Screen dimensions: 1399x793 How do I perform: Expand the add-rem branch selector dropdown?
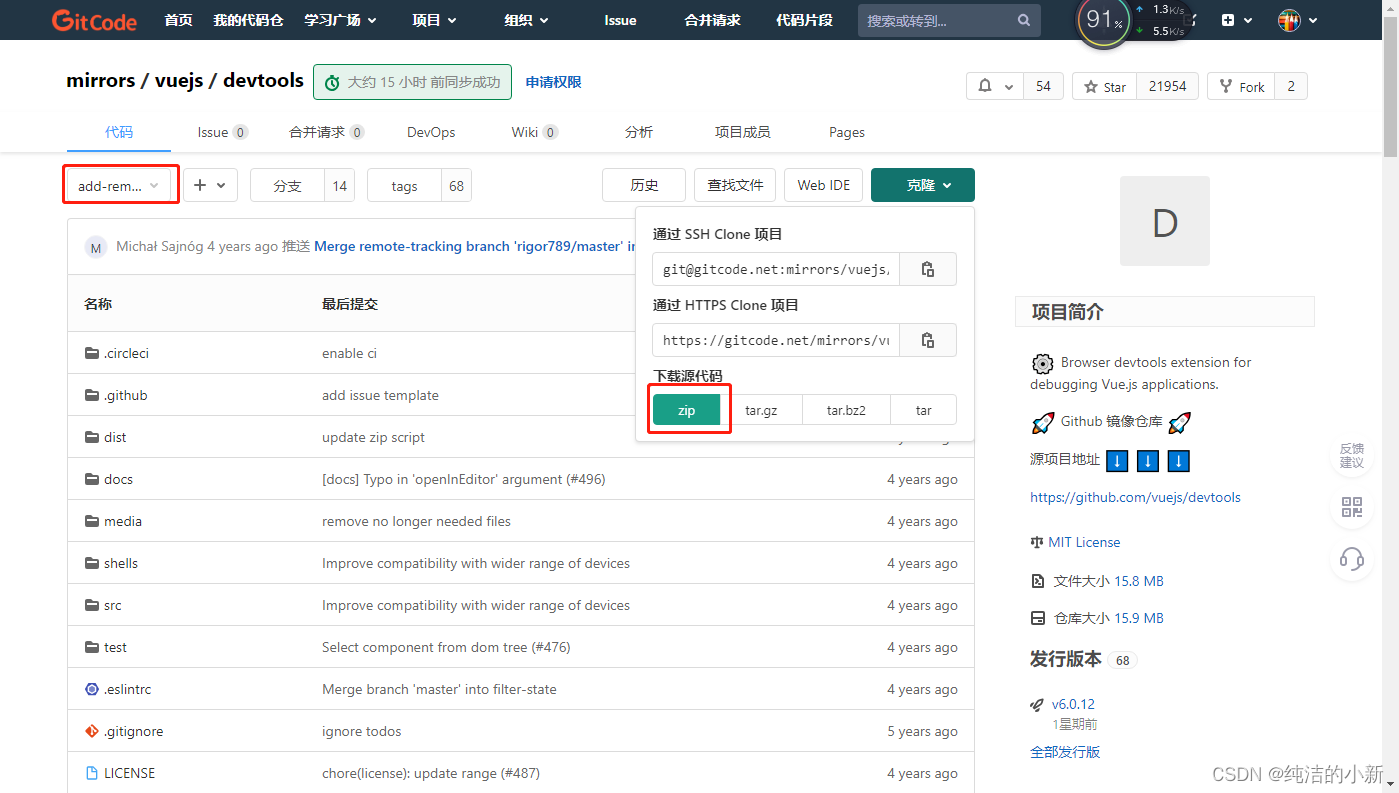click(120, 184)
